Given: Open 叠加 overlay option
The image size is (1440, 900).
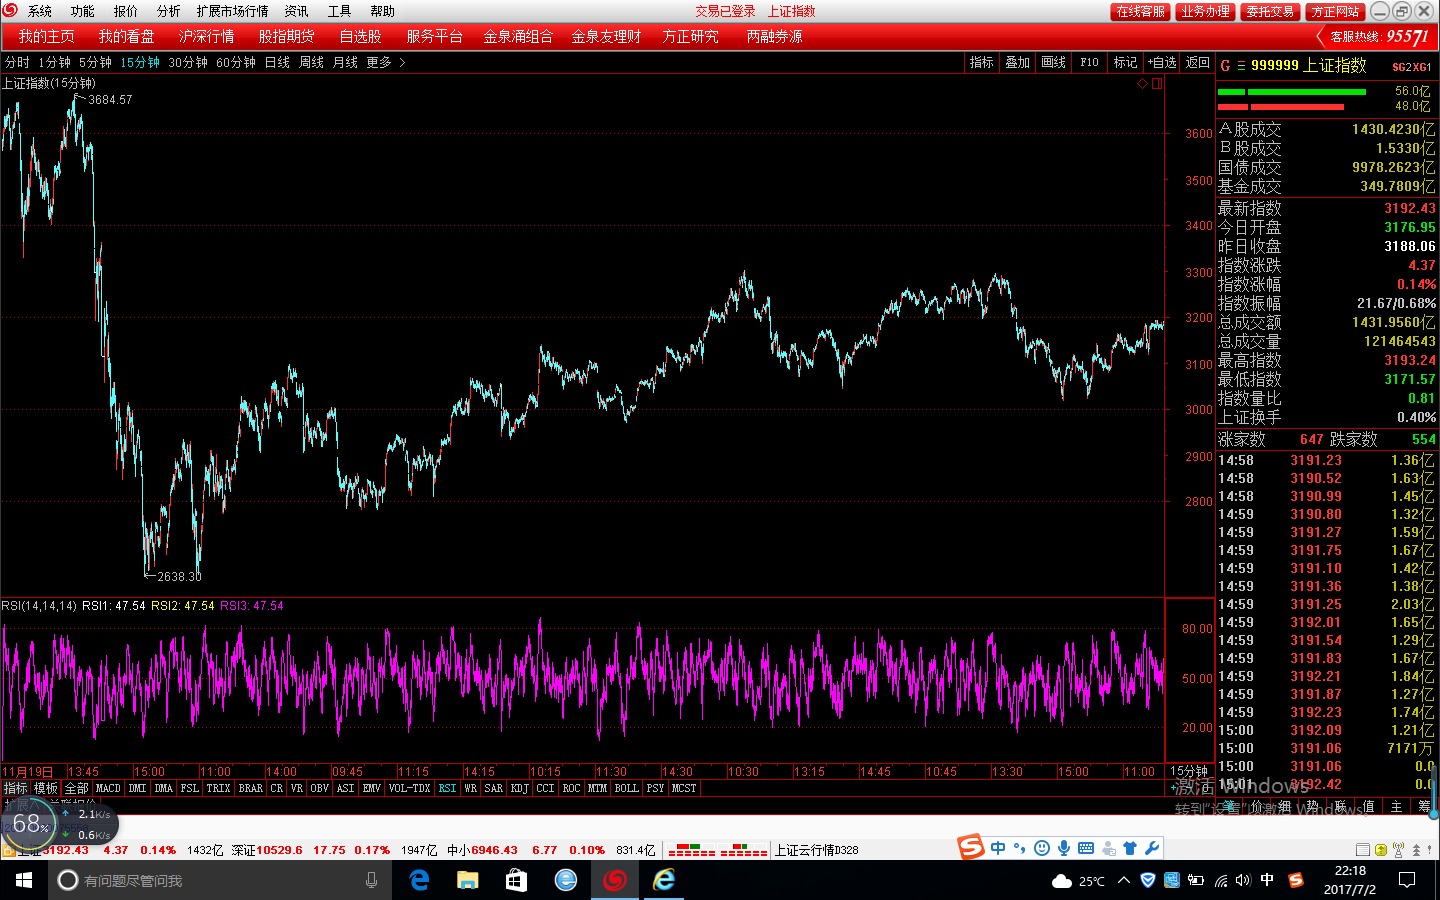Looking at the screenshot, I should [1017, 62].
